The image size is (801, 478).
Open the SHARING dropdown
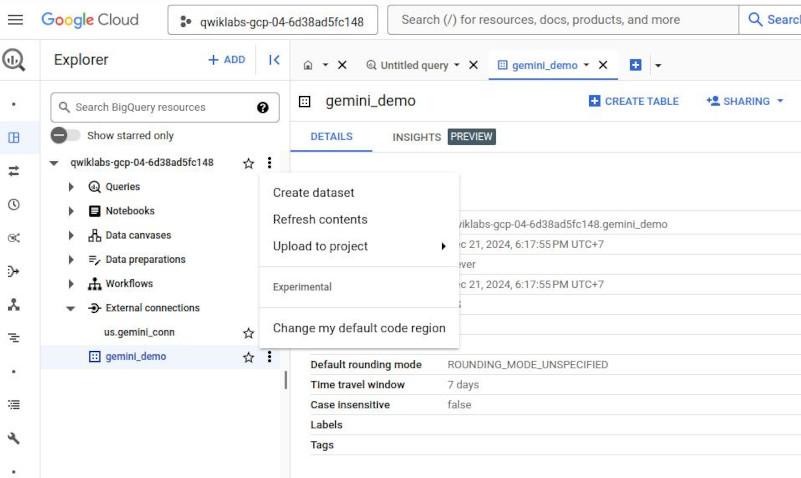(x=745, y=101)
